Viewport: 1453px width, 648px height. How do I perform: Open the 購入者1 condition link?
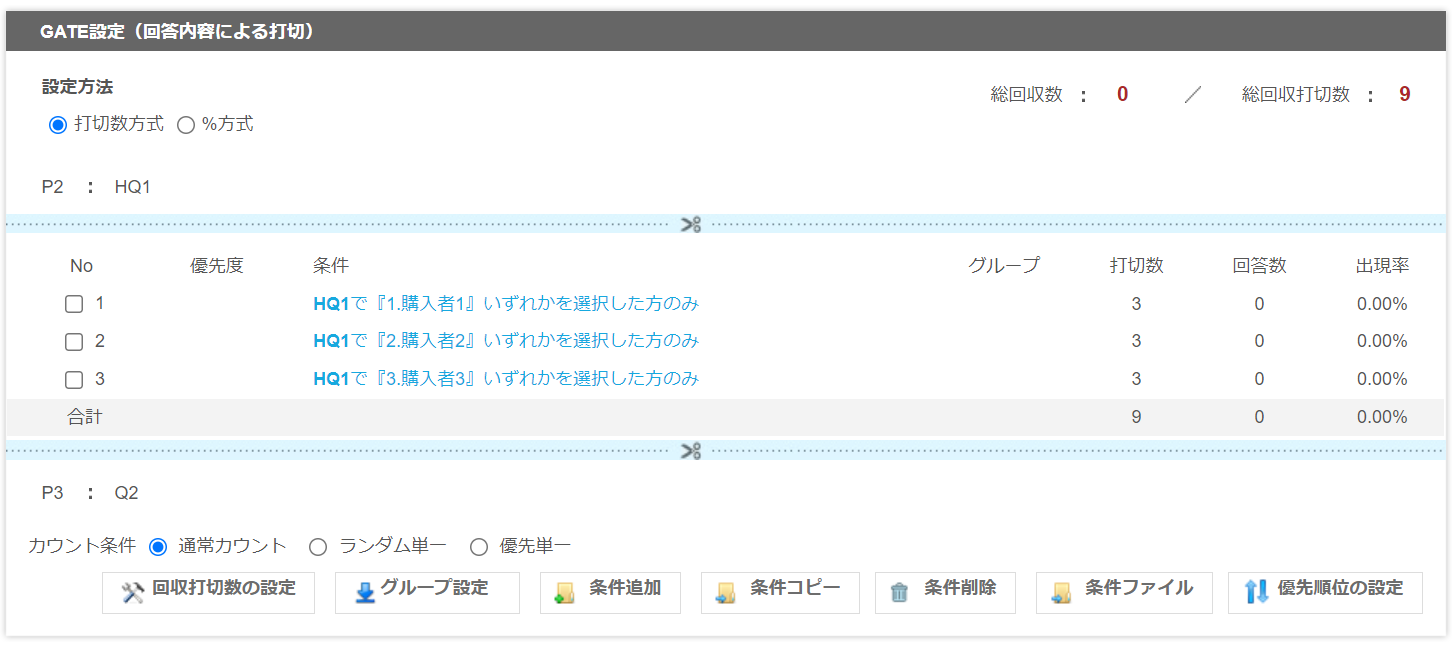pyautogui.click(x=505, y=304)
